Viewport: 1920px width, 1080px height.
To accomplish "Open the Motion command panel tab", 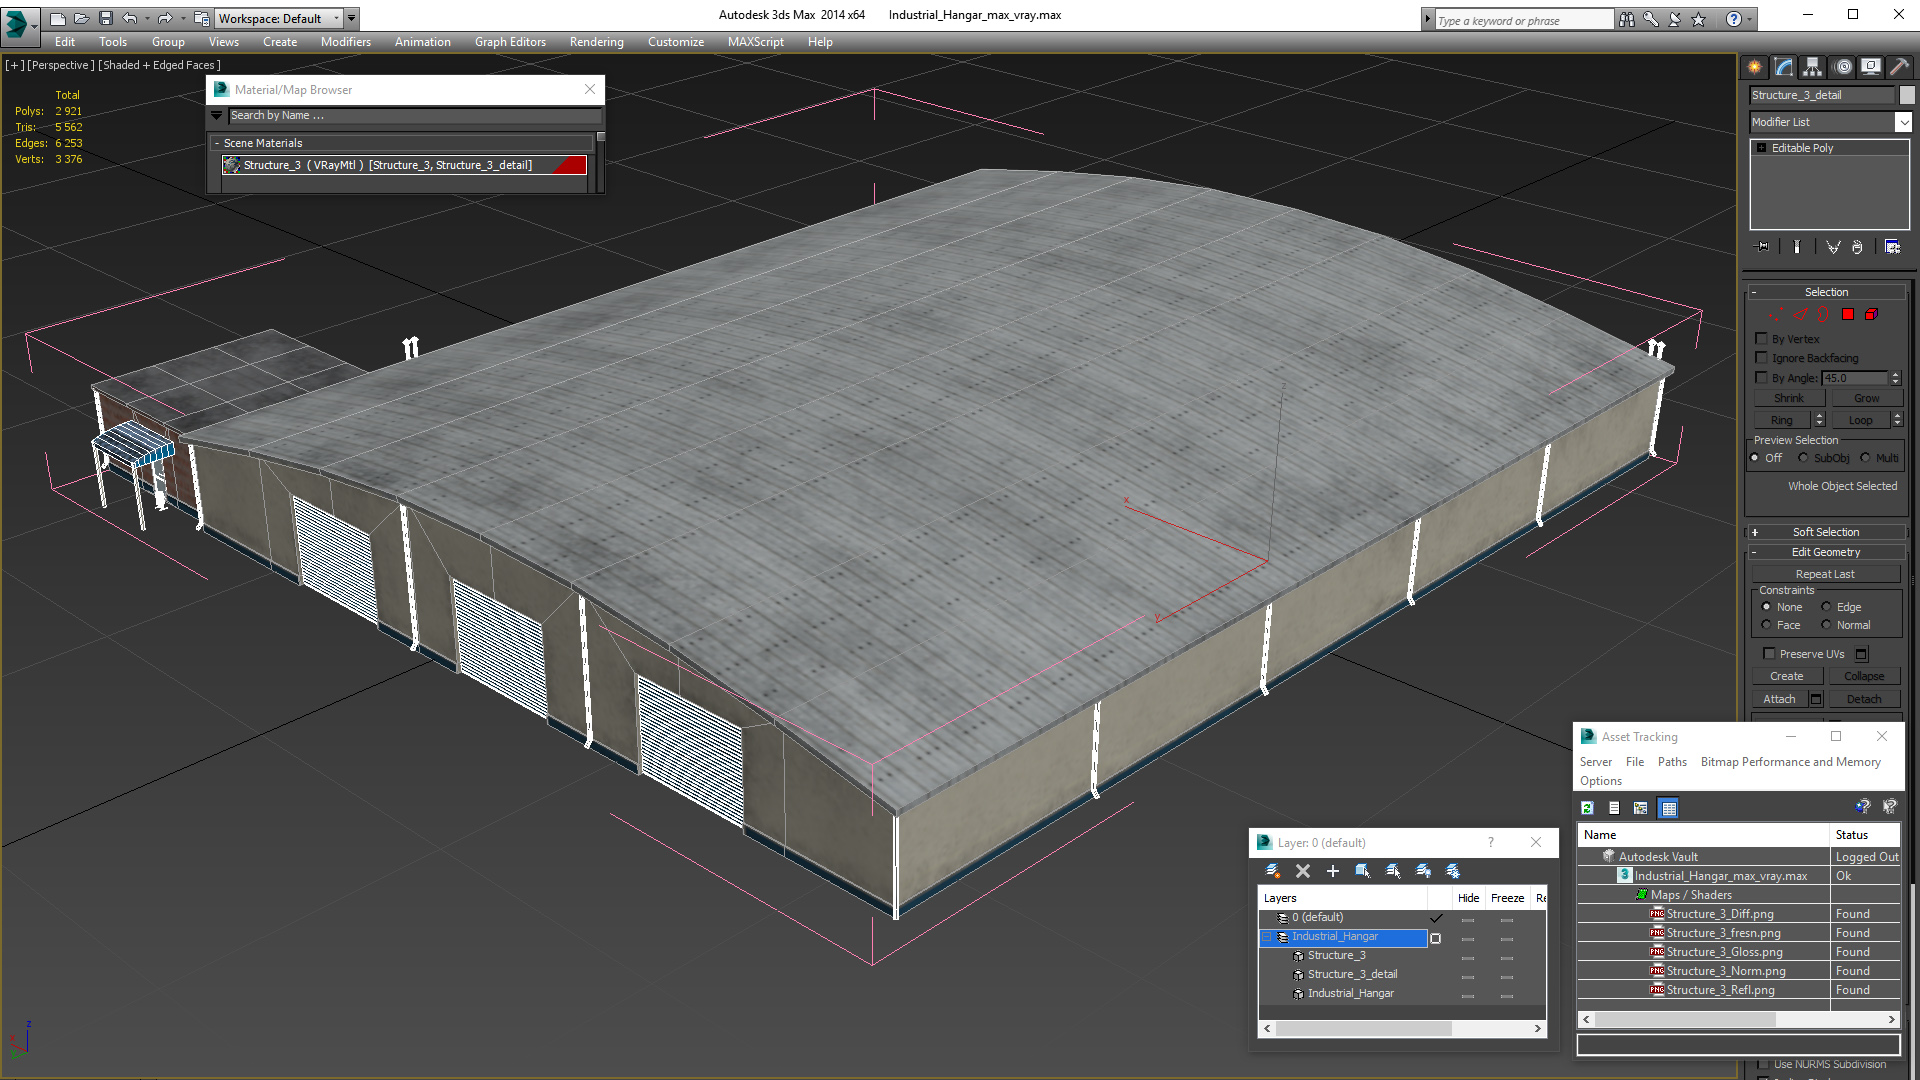I will tap(1843, 67).
